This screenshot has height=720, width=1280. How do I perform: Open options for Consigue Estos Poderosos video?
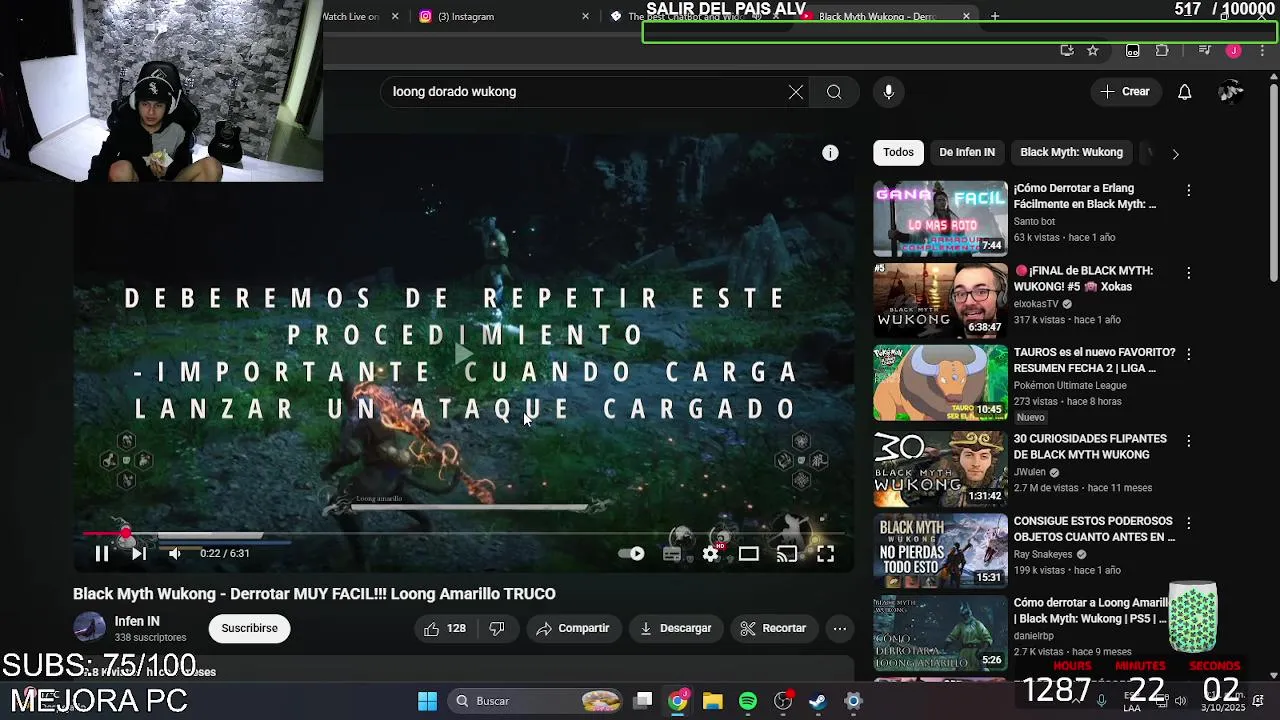coord(1188,523)
